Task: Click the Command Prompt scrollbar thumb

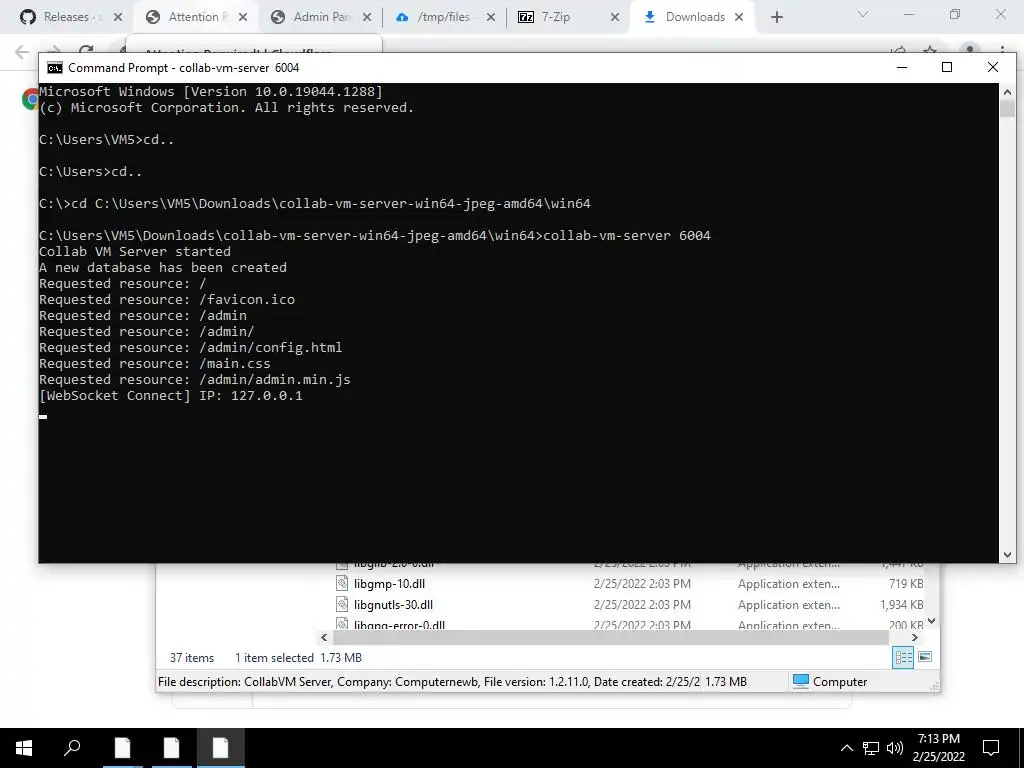Action: click(1007, 108)
